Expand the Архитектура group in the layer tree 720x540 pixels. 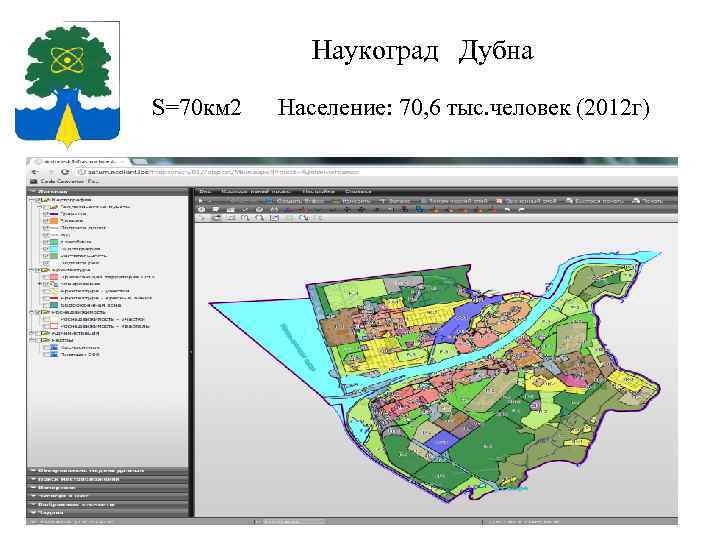click(x=33, y=270)
